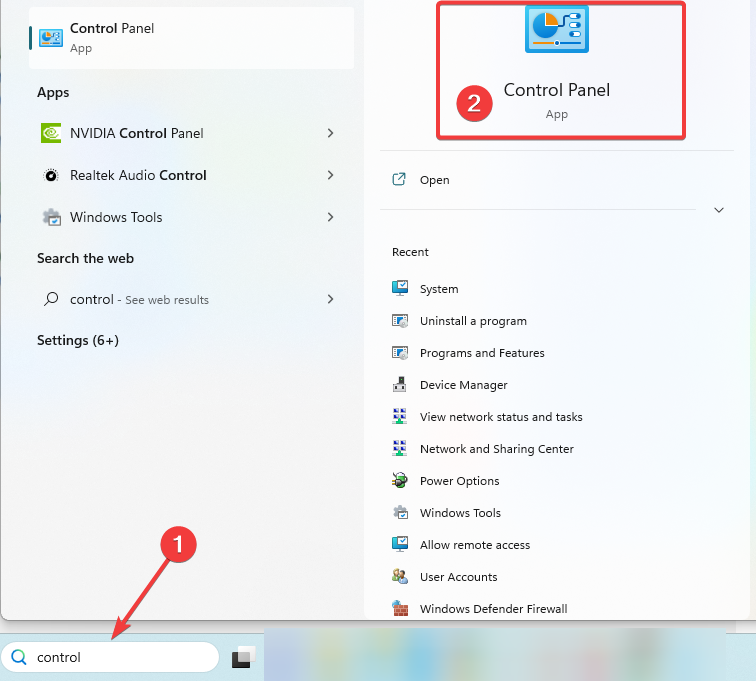Image resolution: width=756 pixels, height=681 pixels.
Task: Click the Windows Tools icon in Recent list
Action: 400,512
